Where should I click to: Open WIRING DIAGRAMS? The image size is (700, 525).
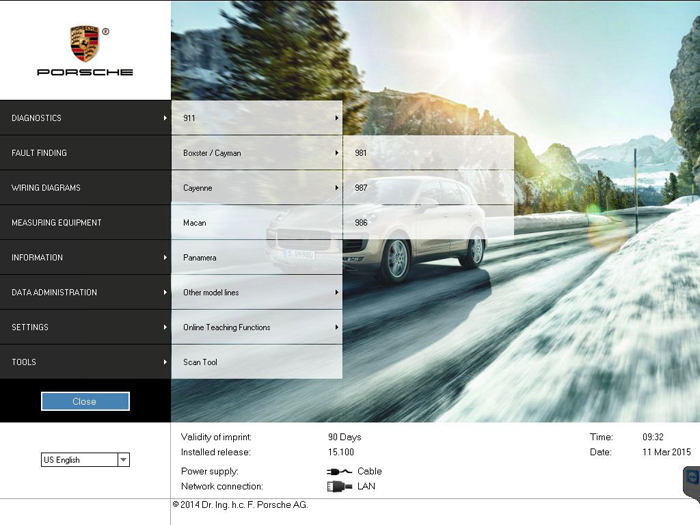(85, 188)
